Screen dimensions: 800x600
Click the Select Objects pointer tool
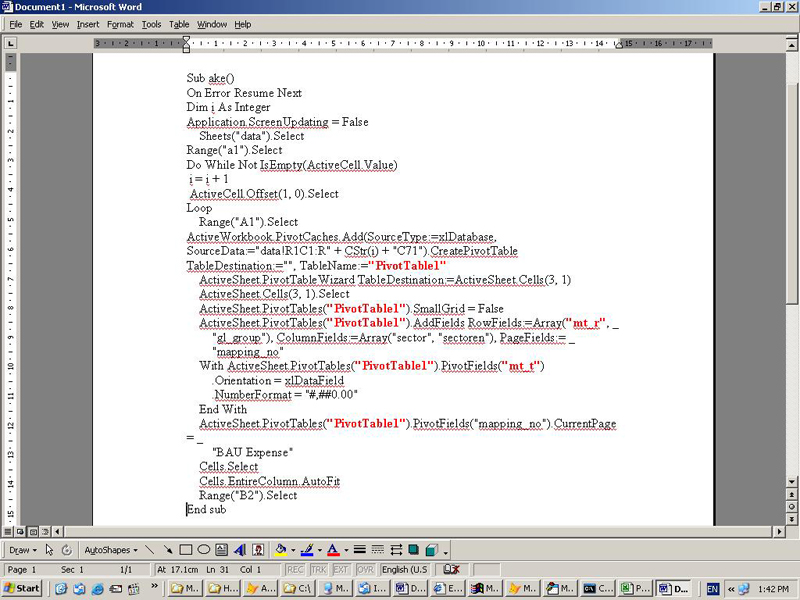(x=50, y=550)
